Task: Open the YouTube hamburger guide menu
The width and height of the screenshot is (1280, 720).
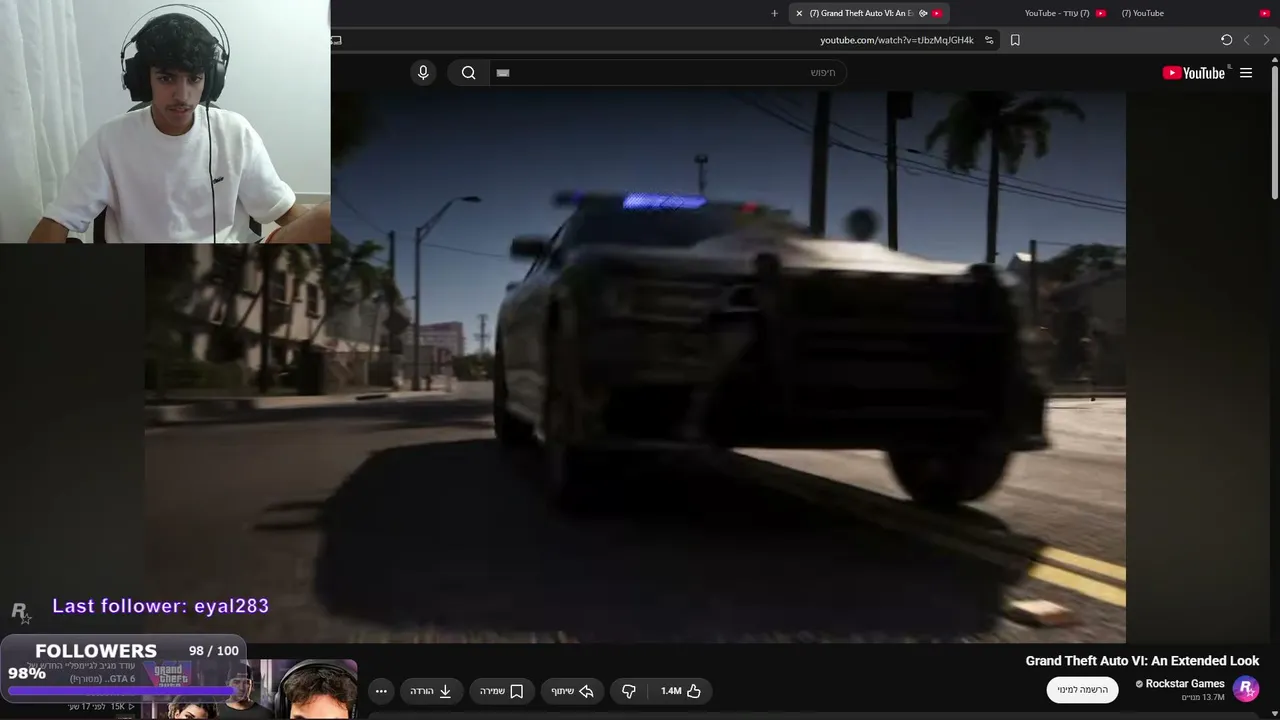Action: tap(1246, 73)
